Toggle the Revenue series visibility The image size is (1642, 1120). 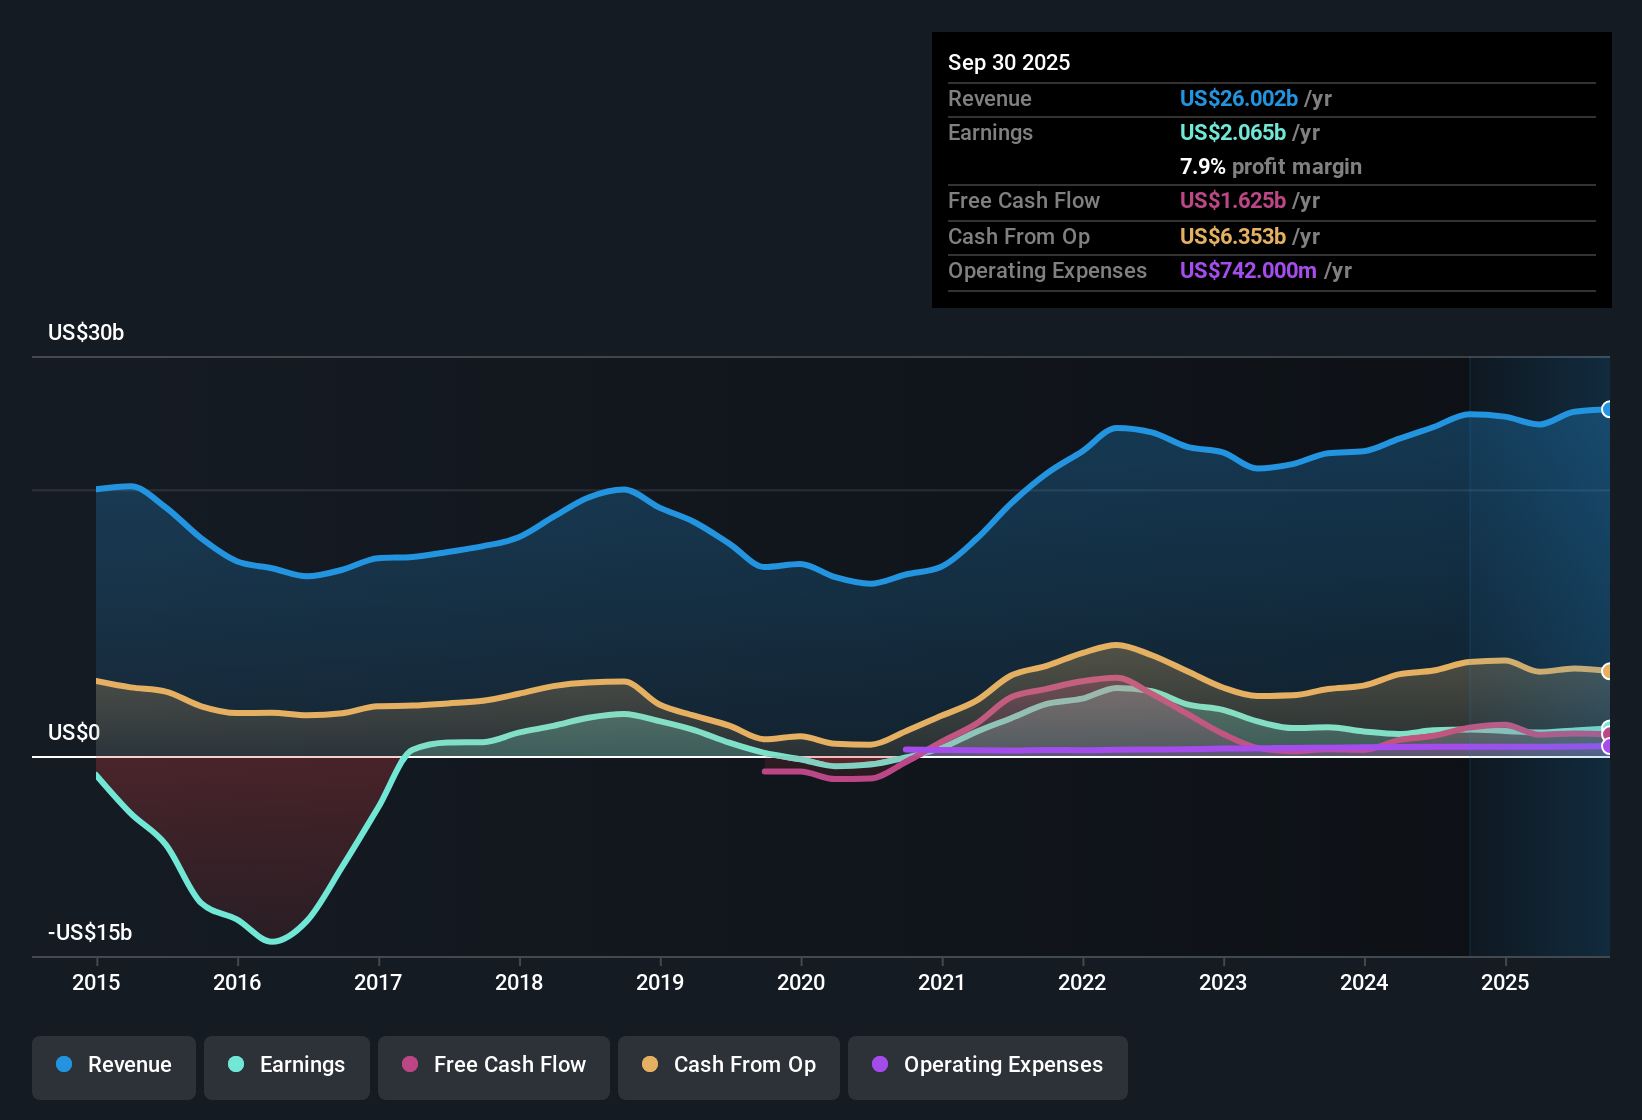pos(113,1065)
